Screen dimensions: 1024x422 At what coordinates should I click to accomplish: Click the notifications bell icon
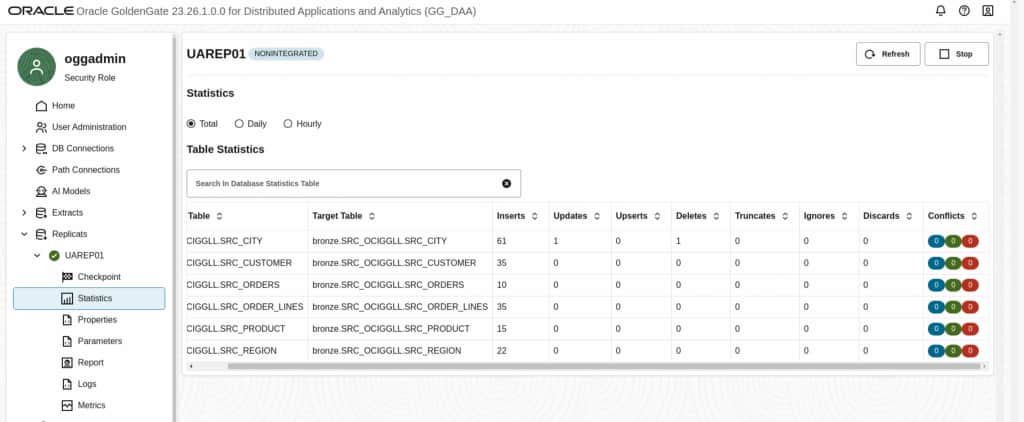point(940,11)
